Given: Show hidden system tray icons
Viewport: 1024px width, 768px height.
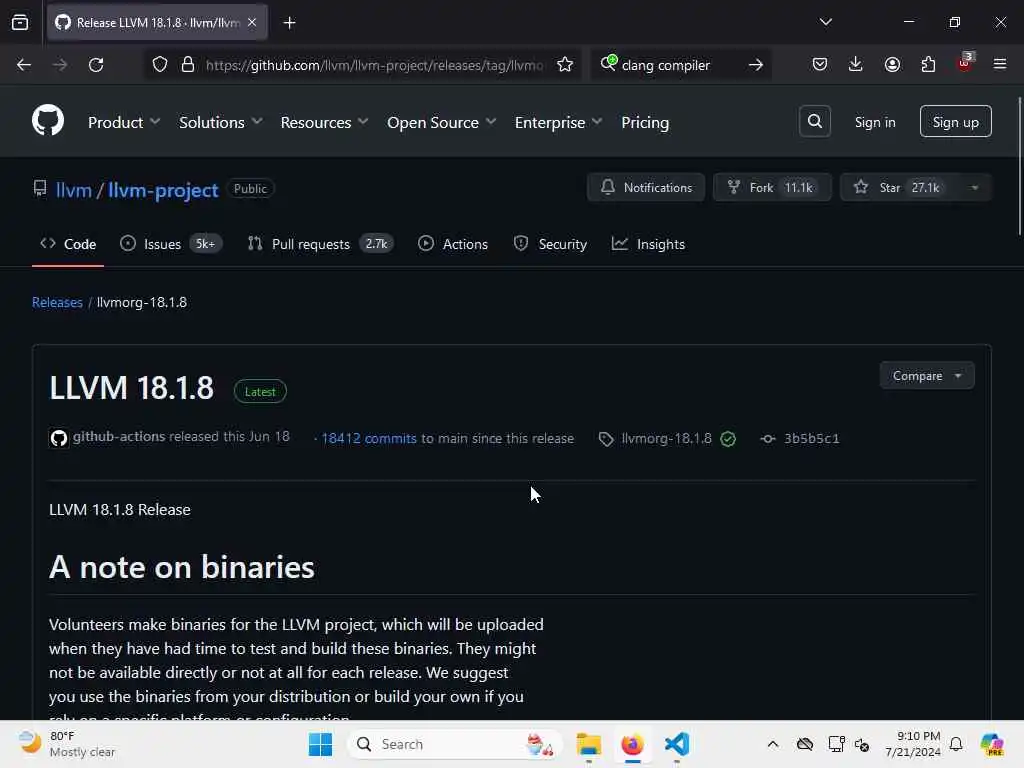Looking at the screenshot, I should coord(773,744).
